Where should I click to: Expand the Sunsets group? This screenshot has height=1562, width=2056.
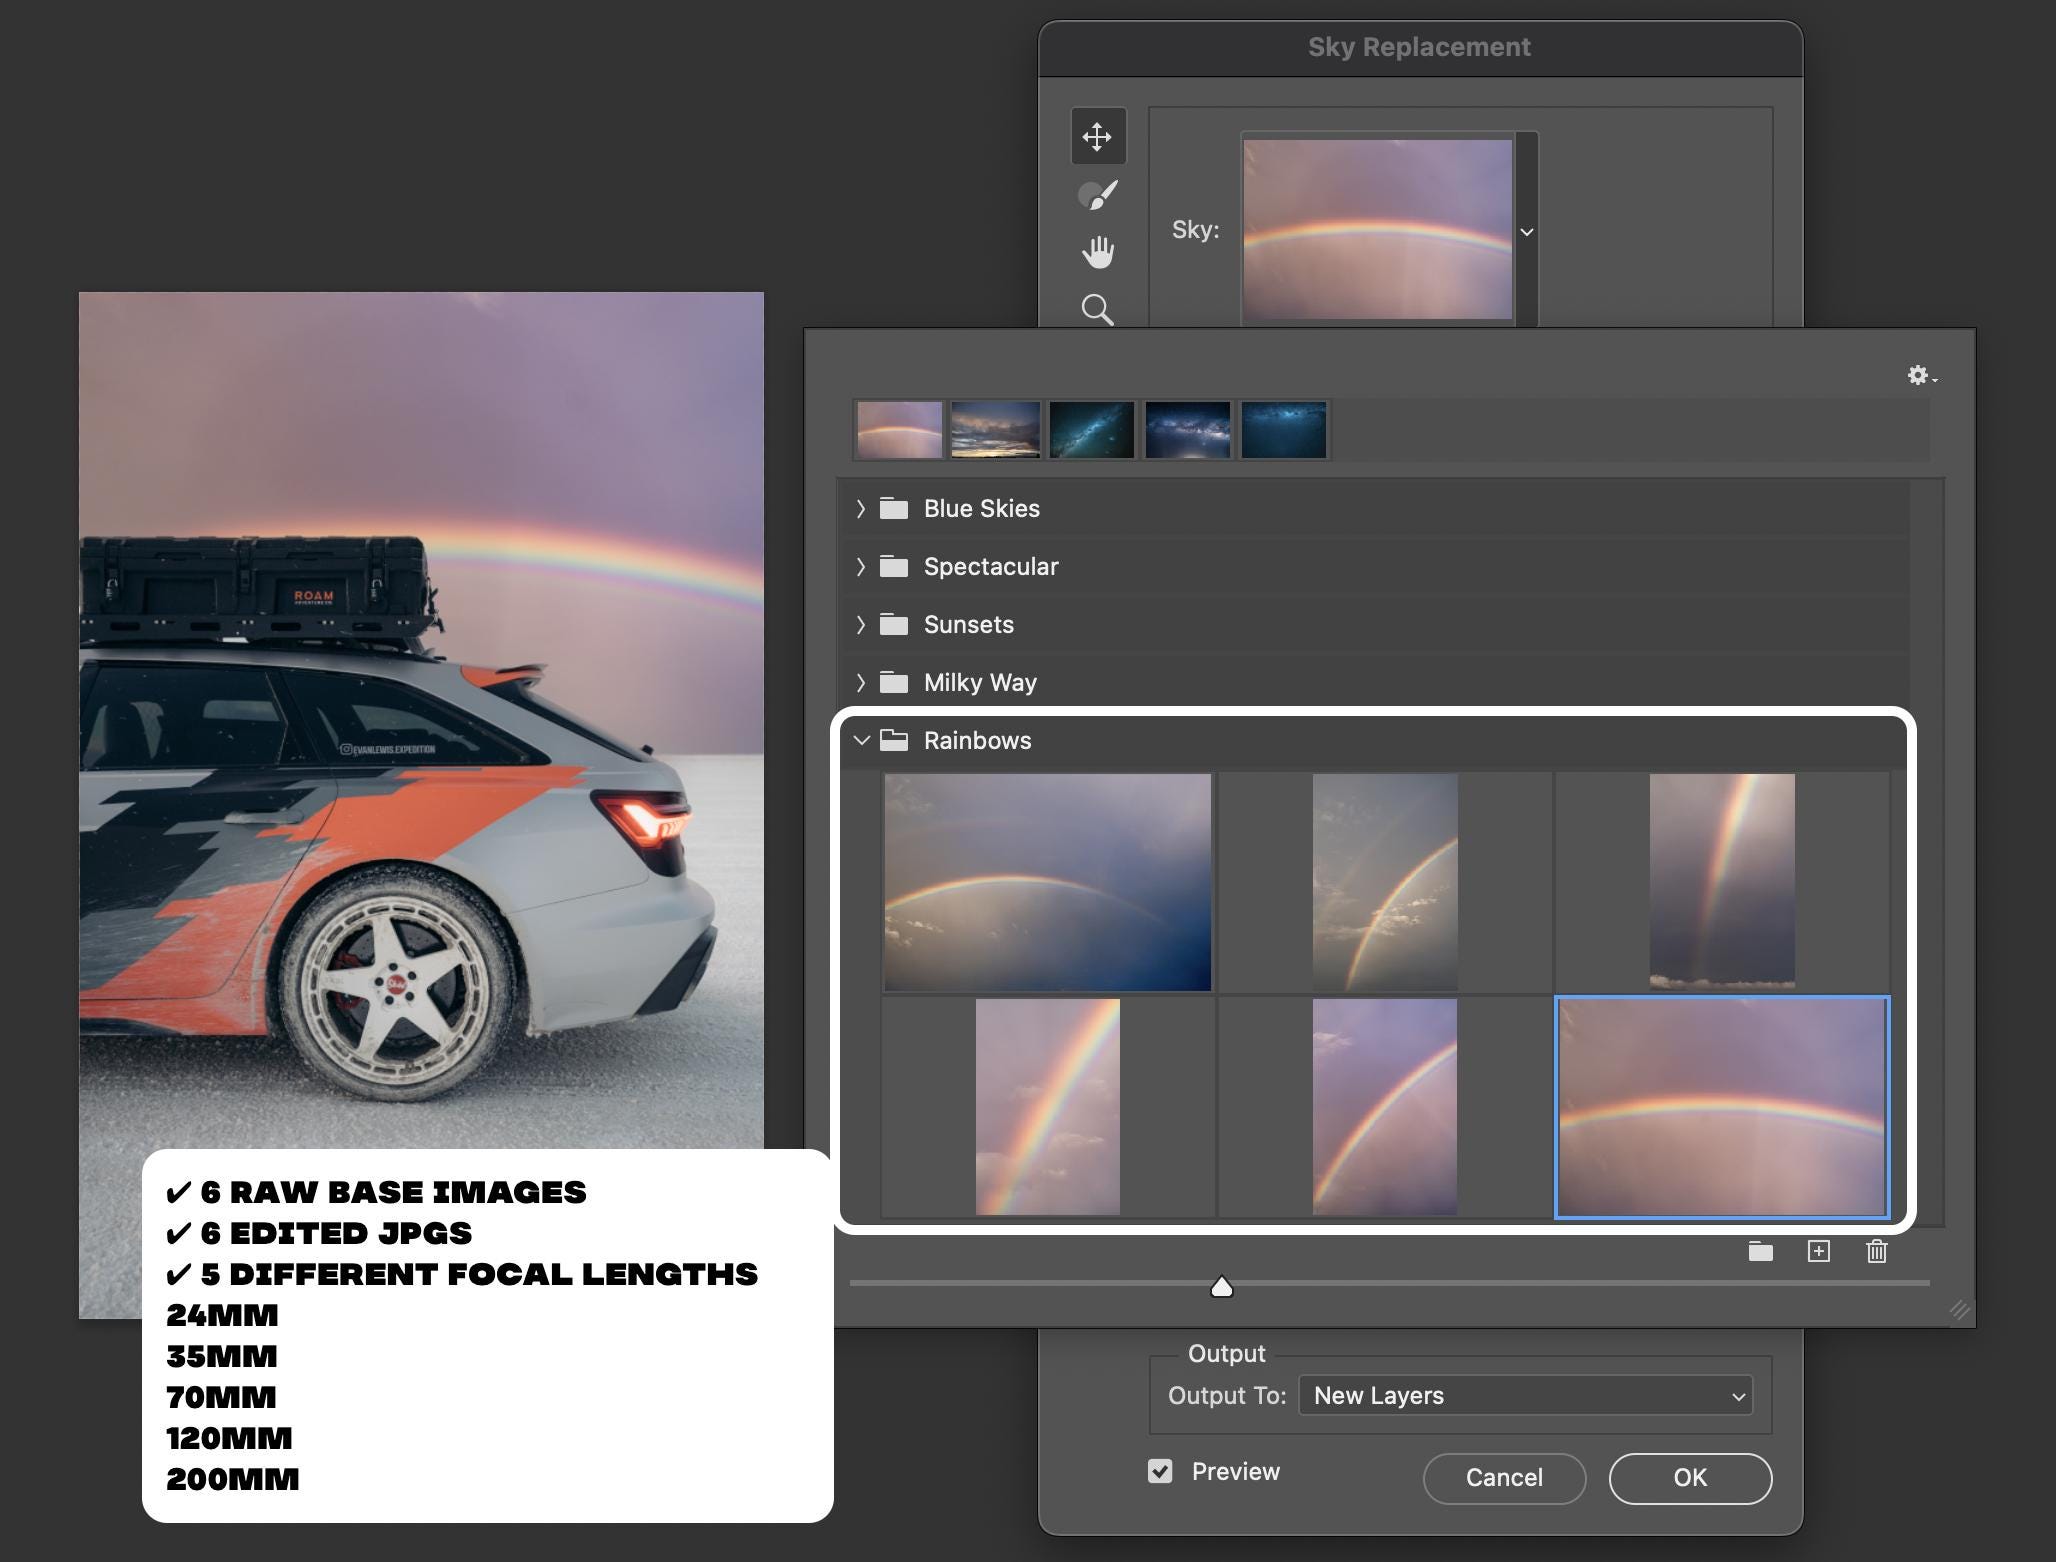pos(860,624)
